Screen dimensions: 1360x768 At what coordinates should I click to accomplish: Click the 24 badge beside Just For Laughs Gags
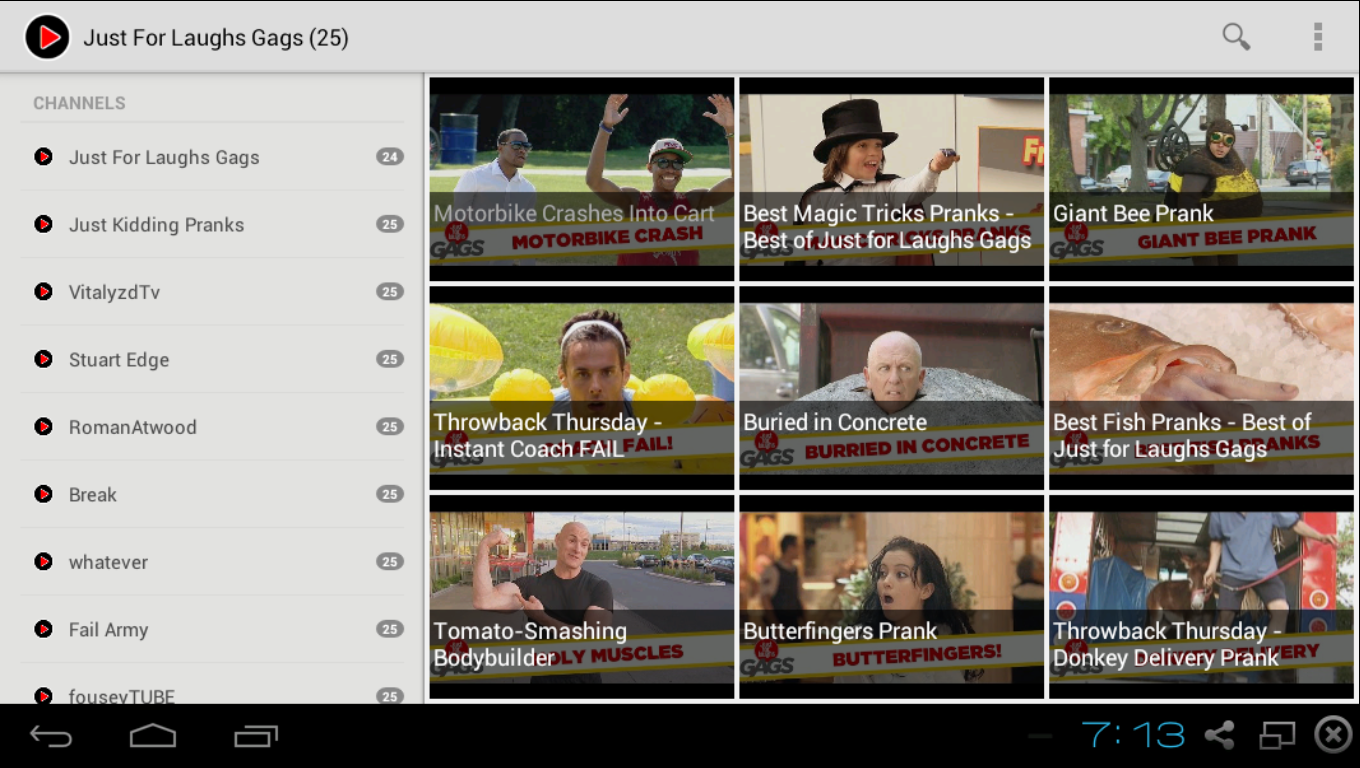point(390,156)
